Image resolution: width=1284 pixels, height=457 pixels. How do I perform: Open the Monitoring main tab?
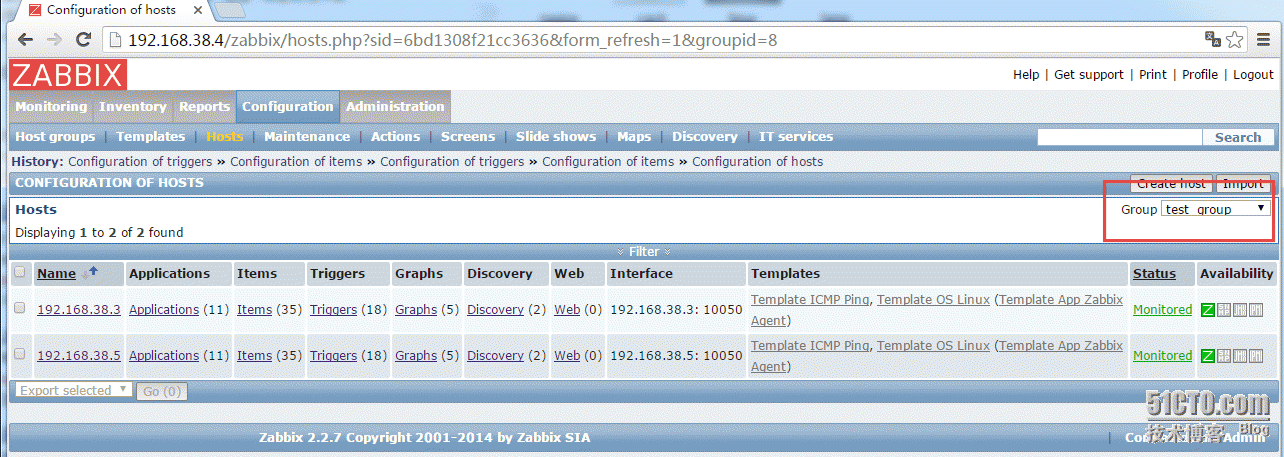tap(51, 106)
